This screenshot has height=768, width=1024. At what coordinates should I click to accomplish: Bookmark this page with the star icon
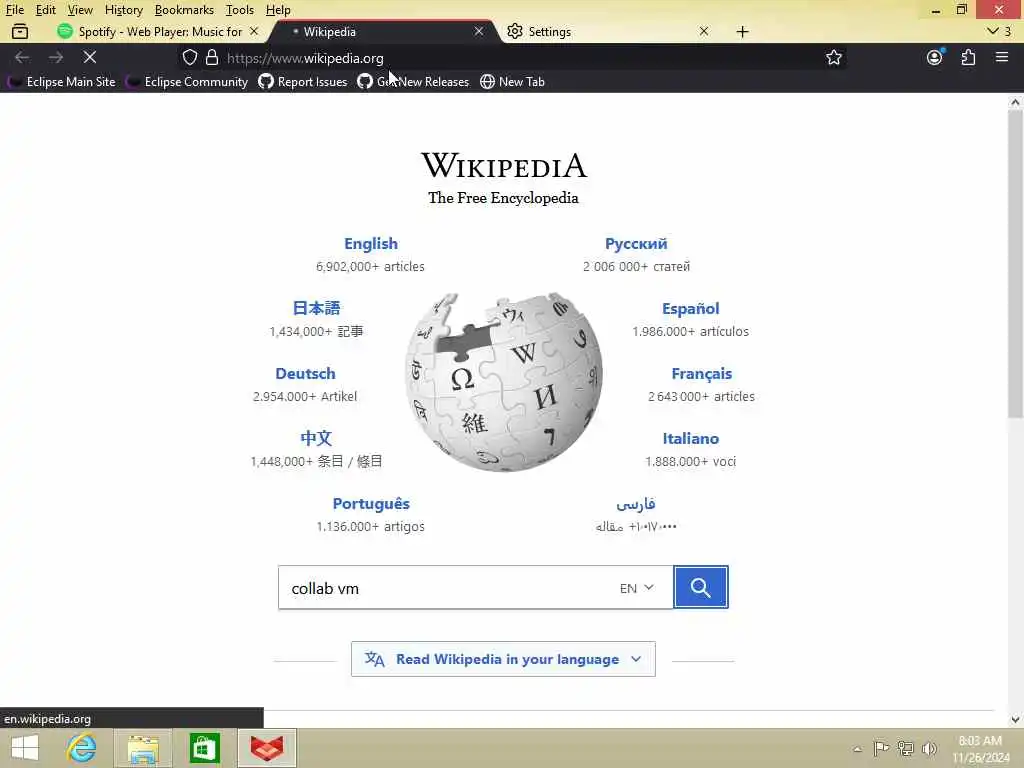(x=833, y=57)
